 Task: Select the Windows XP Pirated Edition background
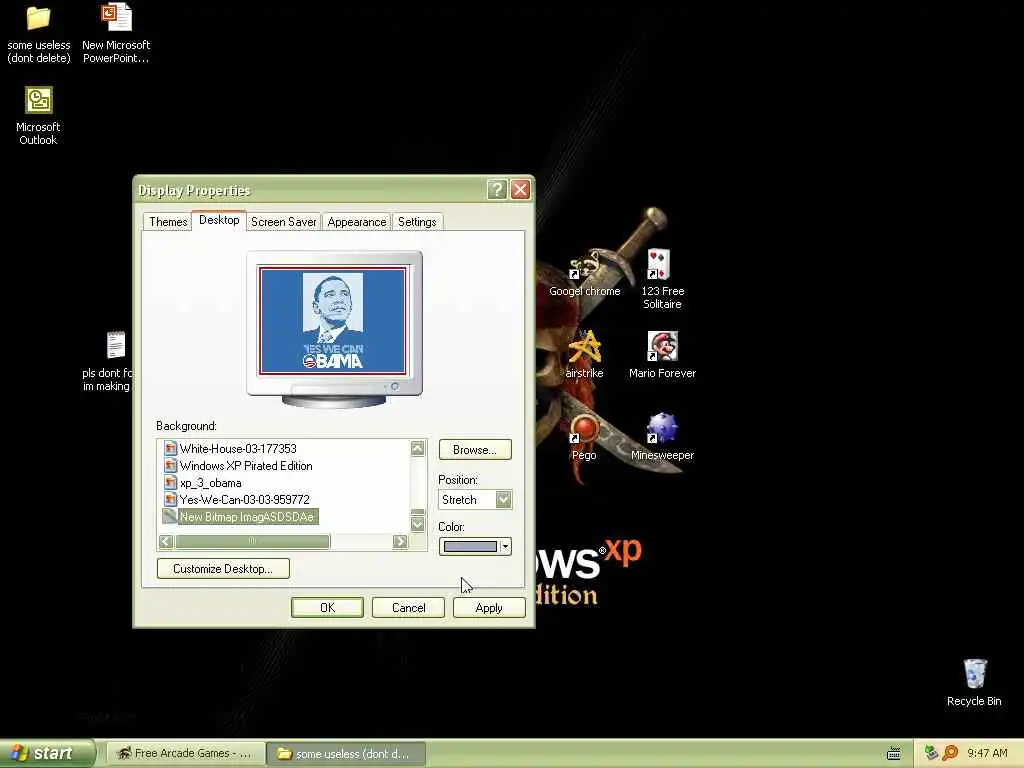246,466
